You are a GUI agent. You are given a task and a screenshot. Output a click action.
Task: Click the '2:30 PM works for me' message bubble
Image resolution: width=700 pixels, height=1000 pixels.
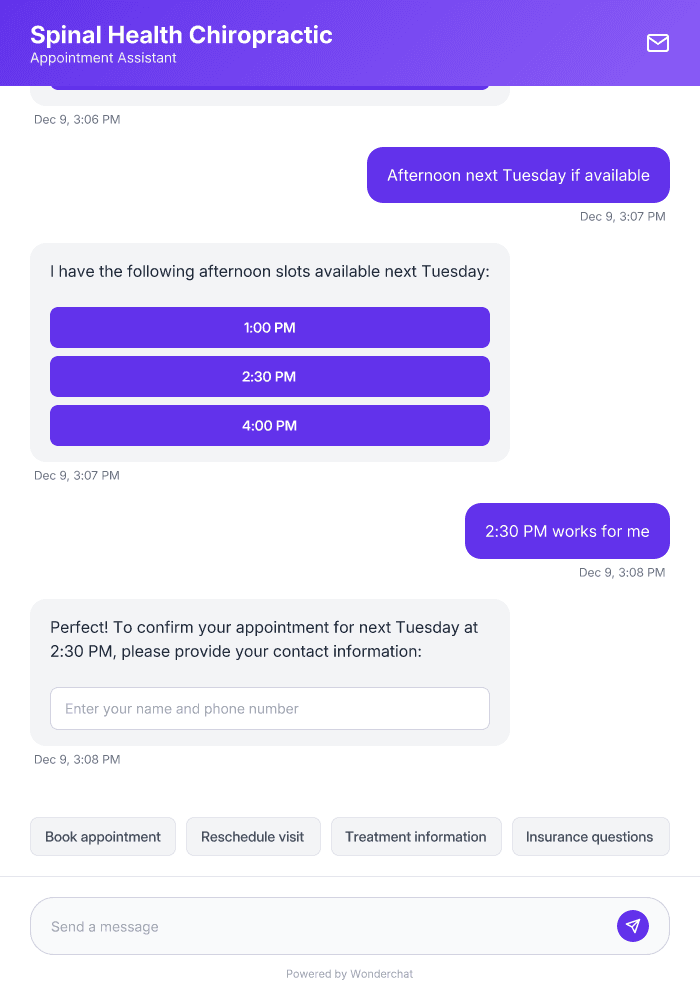(567, 531)
